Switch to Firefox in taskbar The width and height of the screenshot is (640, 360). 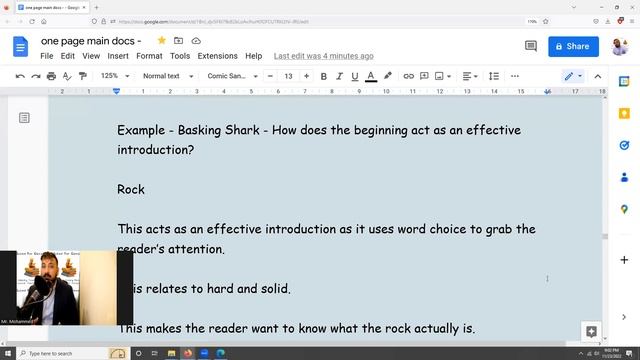tap(188, 353)
